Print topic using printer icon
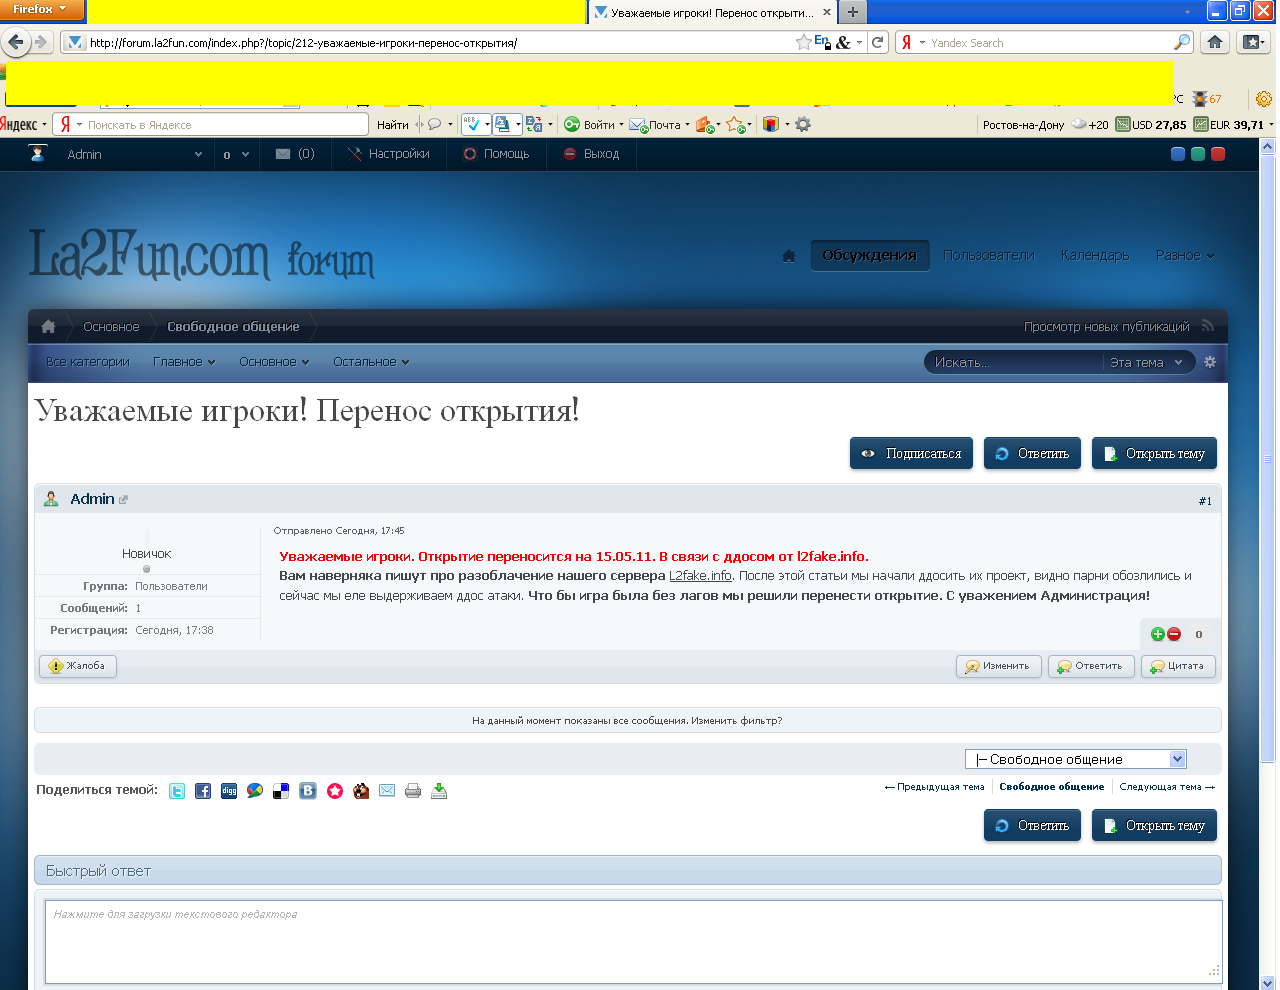 click(413, 791)
